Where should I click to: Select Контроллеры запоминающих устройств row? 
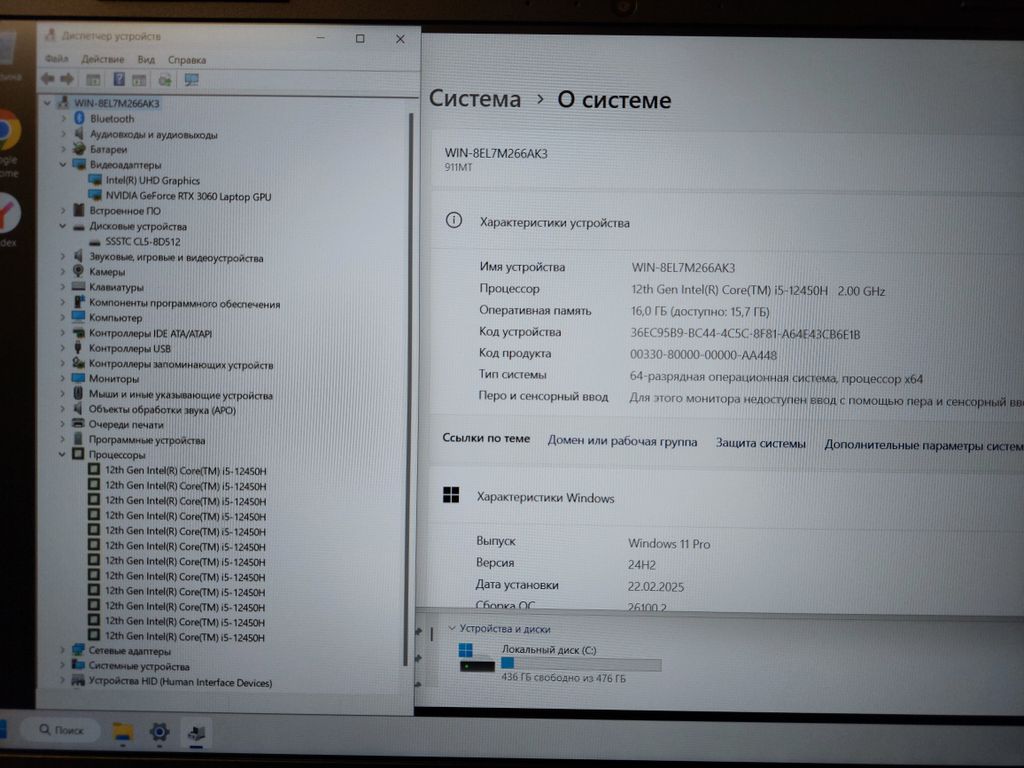pos(181,364)
